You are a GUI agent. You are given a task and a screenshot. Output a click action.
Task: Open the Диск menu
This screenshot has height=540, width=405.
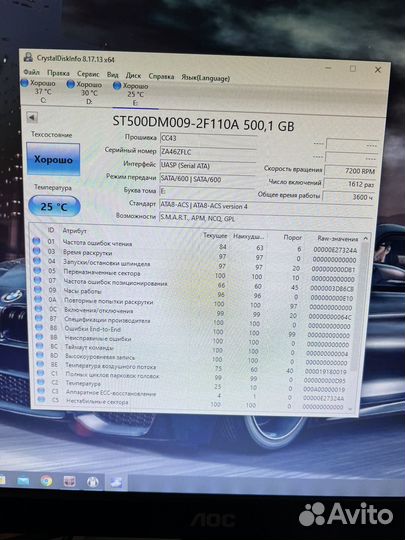click(x=133, y=75)
